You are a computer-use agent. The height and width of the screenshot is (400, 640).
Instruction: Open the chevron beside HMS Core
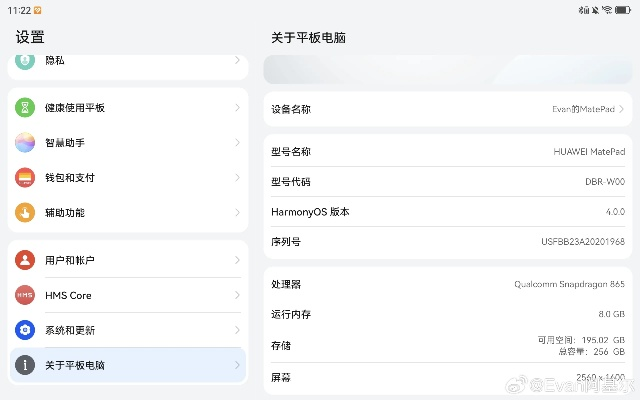237,296
